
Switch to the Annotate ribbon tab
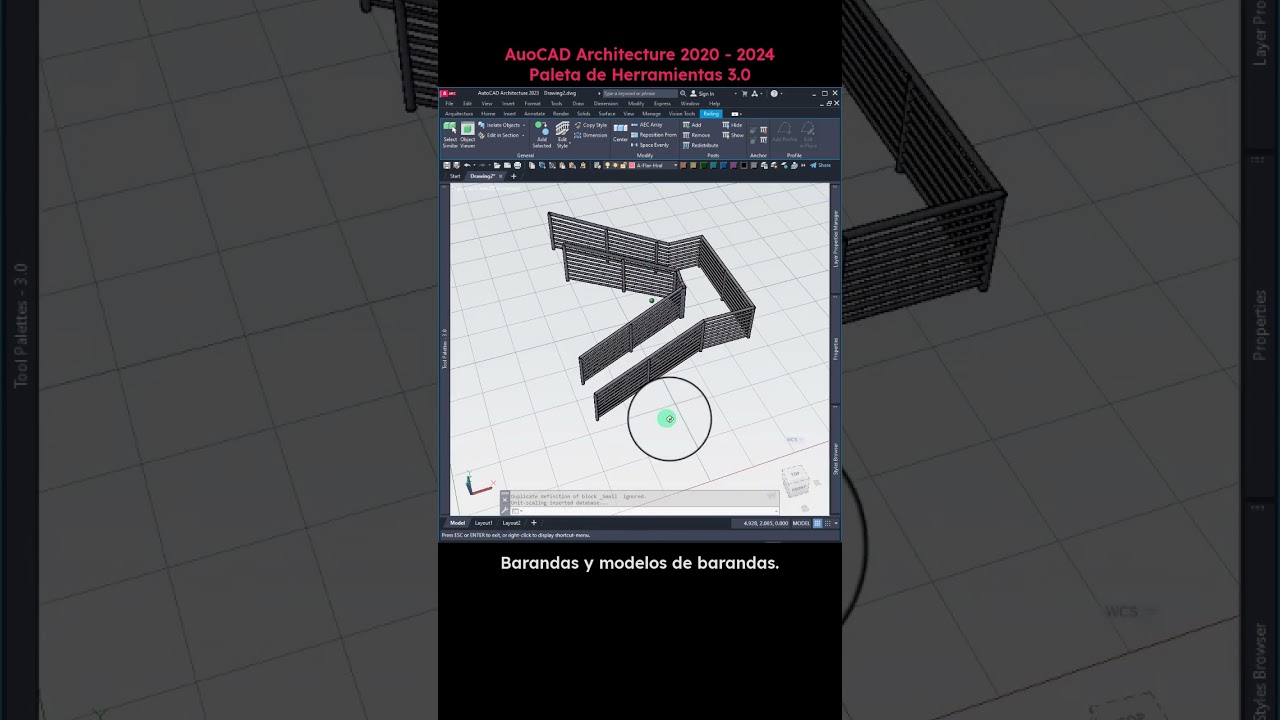(535, 114)
